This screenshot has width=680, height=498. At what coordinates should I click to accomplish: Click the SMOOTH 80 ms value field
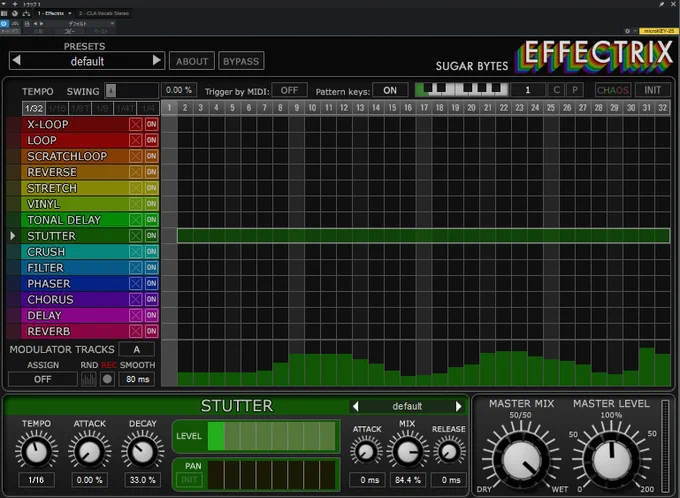(137, 379)
